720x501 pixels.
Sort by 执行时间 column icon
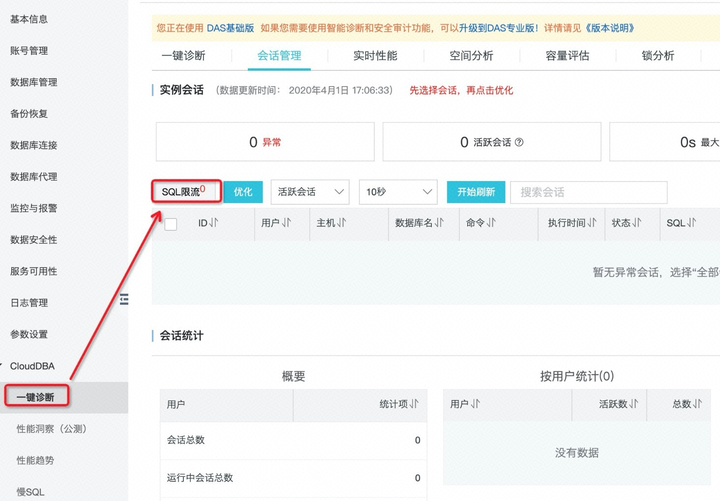click(x=592, y=223)
